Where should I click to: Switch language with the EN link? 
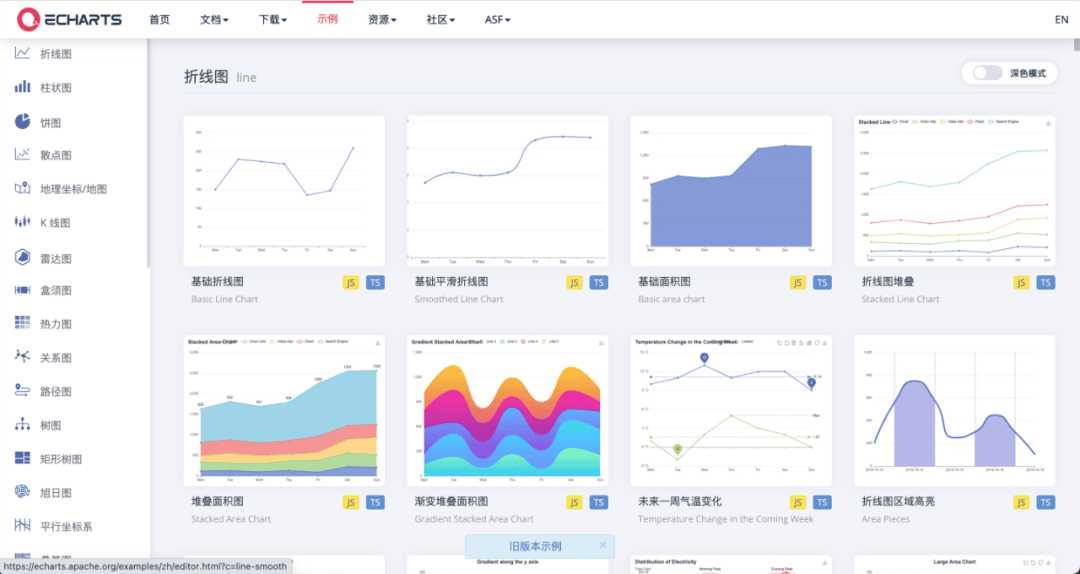tap(1061, 20)
